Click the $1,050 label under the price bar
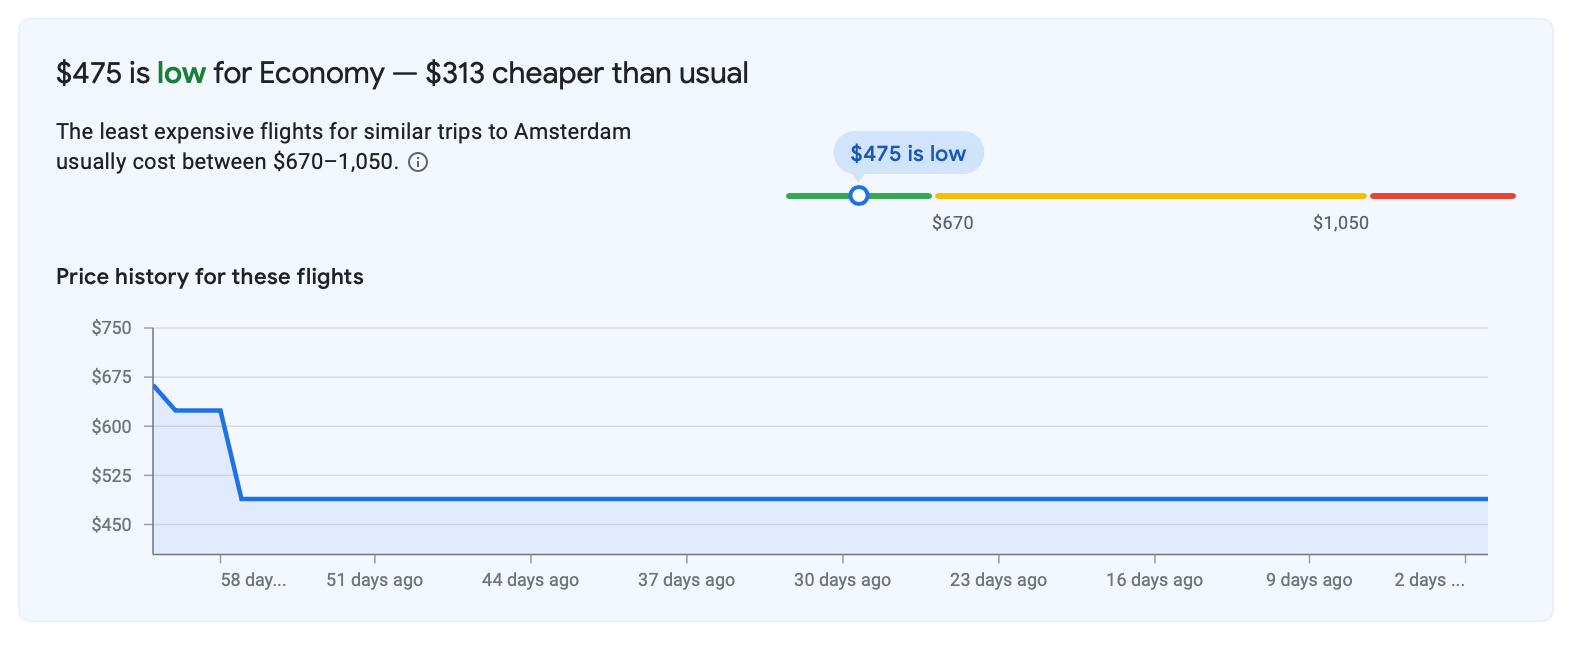Screen dimensions: 1570x652 click(x=1340, y=223)
